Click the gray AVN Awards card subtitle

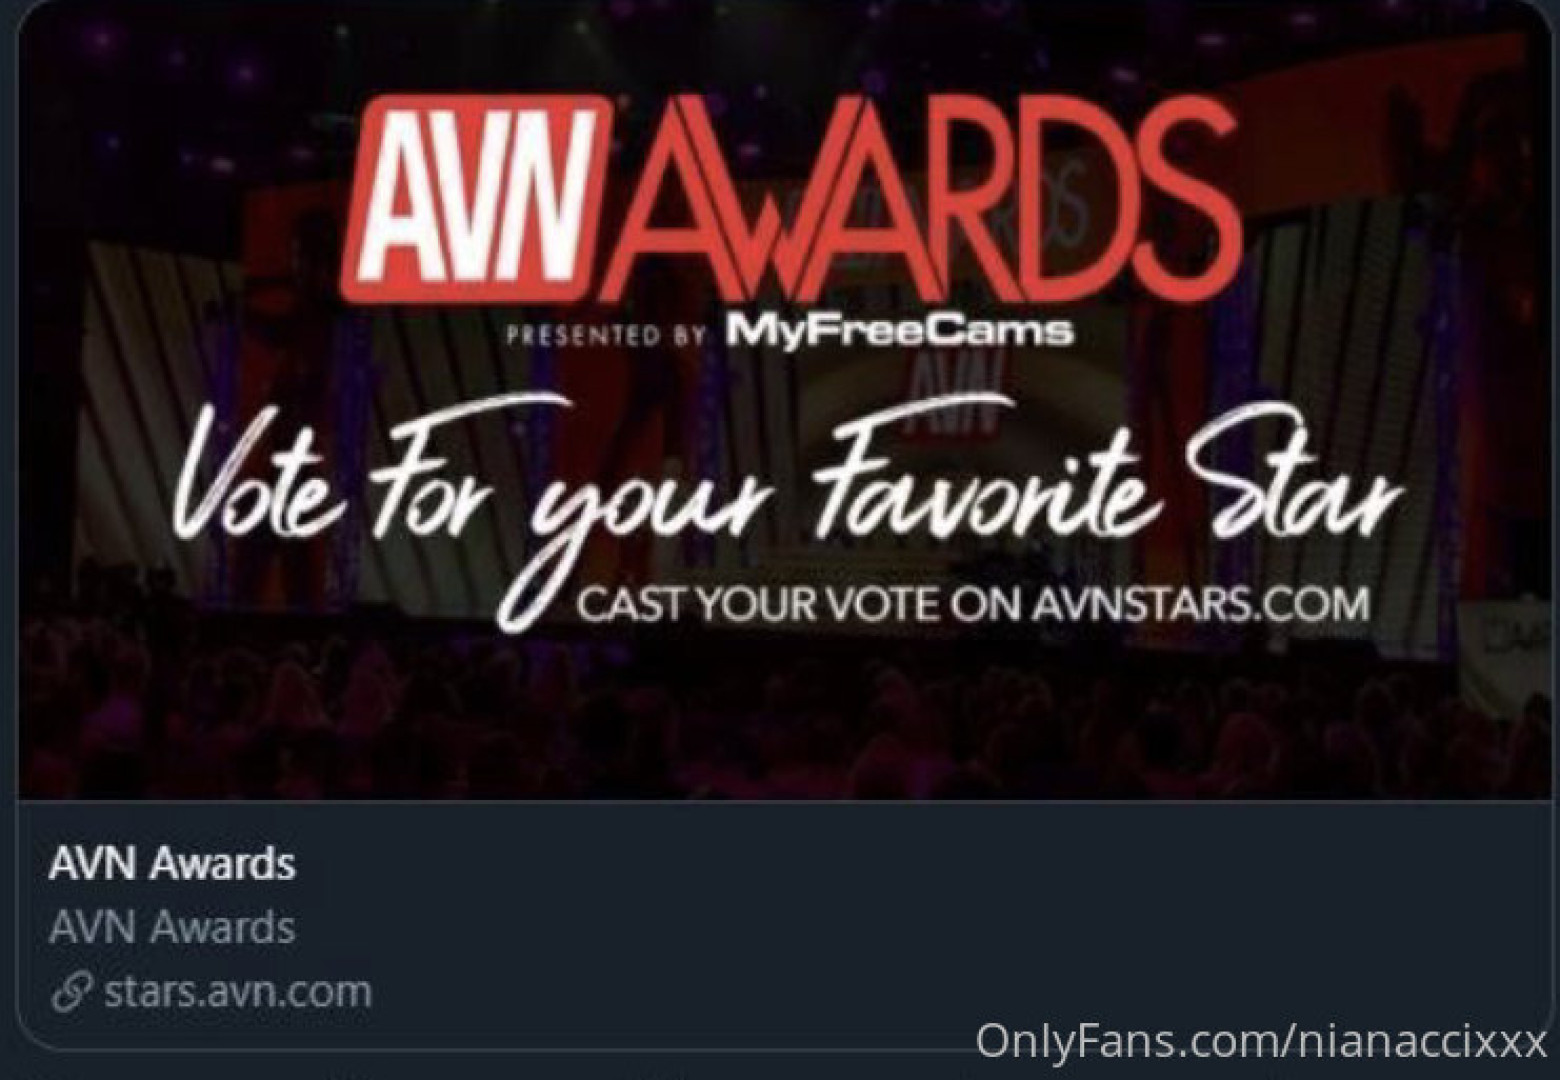tap(172, 927)
